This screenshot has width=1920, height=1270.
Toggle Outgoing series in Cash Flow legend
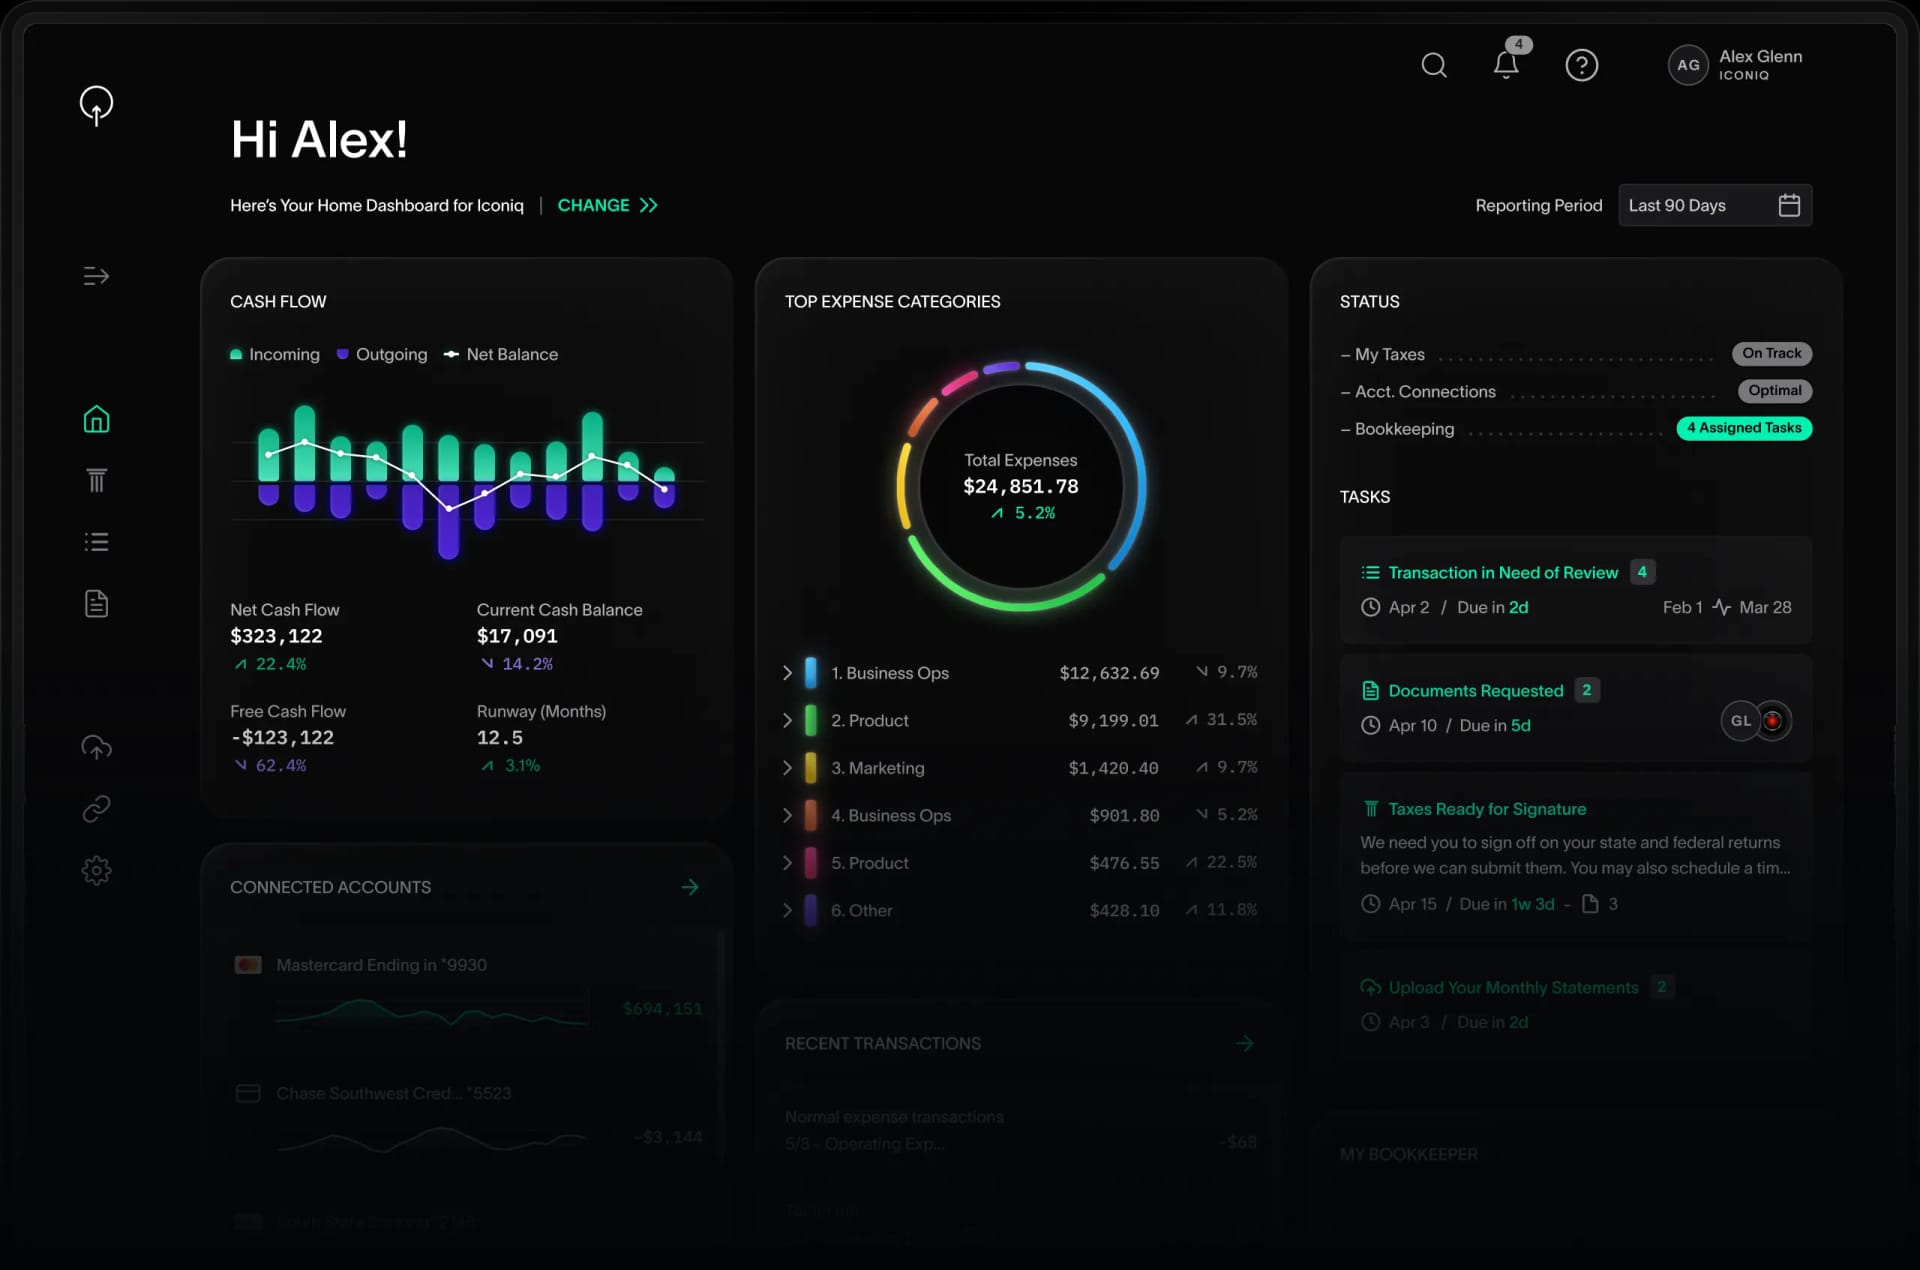pos(382,355)
